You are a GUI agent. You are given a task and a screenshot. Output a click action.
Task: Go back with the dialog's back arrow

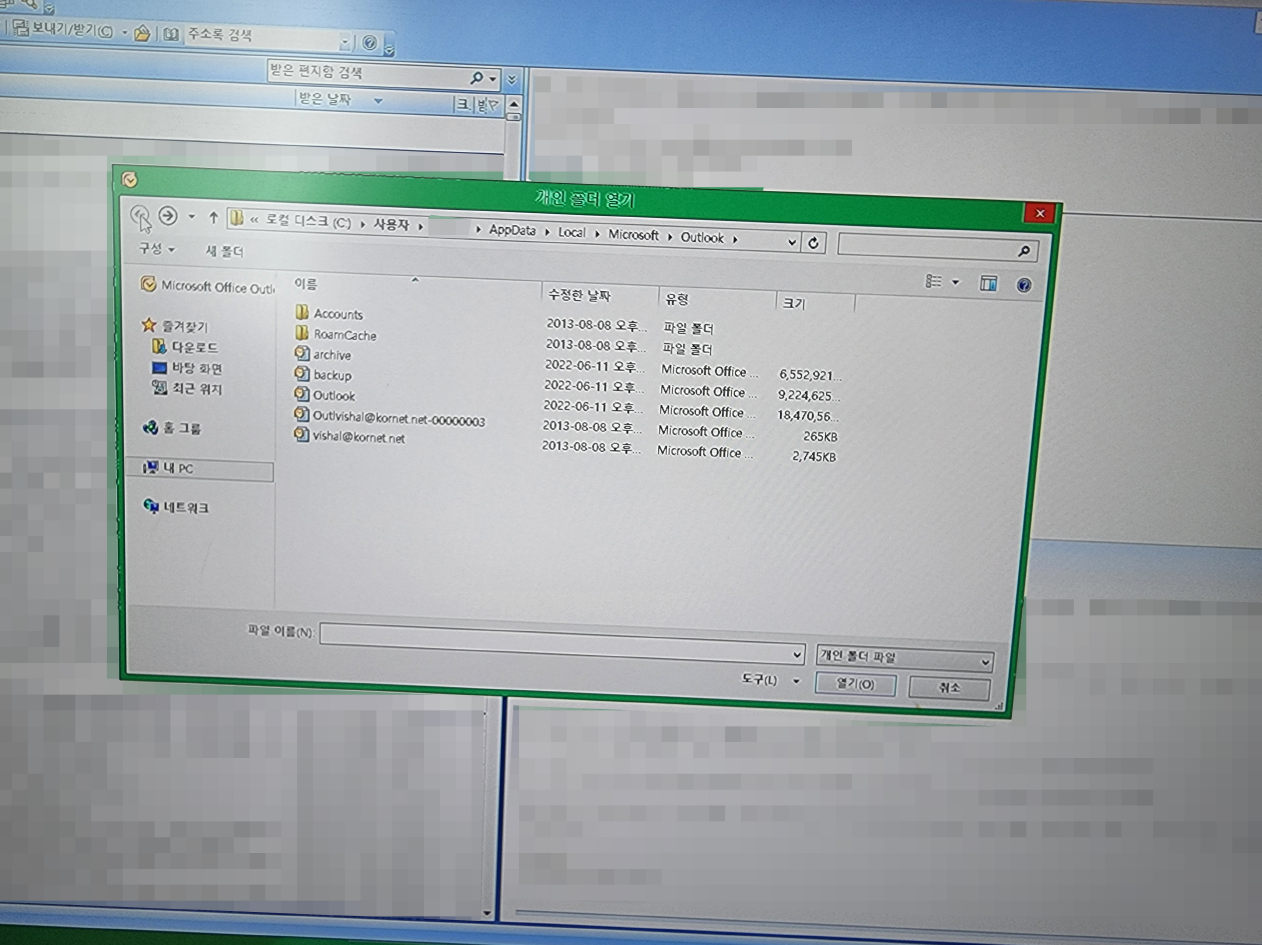[x=140, y=213]
